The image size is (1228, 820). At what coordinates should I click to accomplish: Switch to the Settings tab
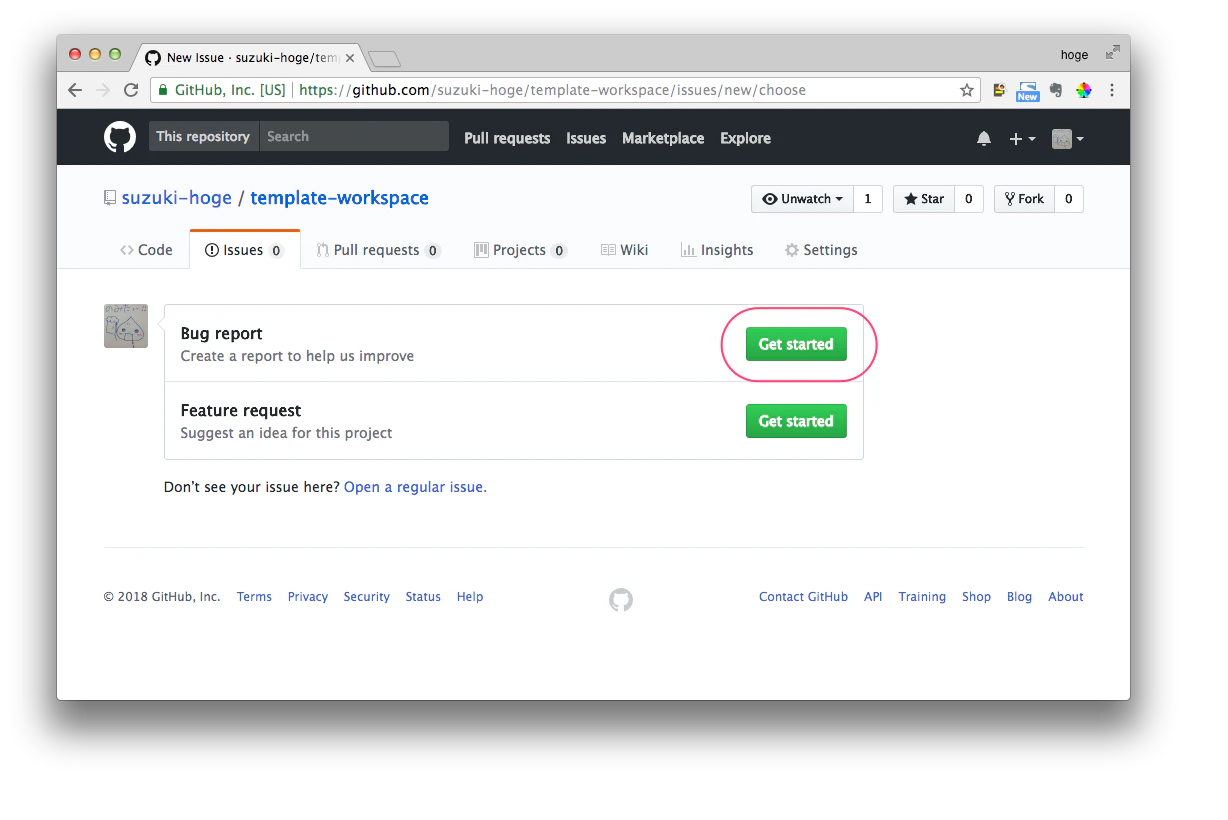point(821,250)
